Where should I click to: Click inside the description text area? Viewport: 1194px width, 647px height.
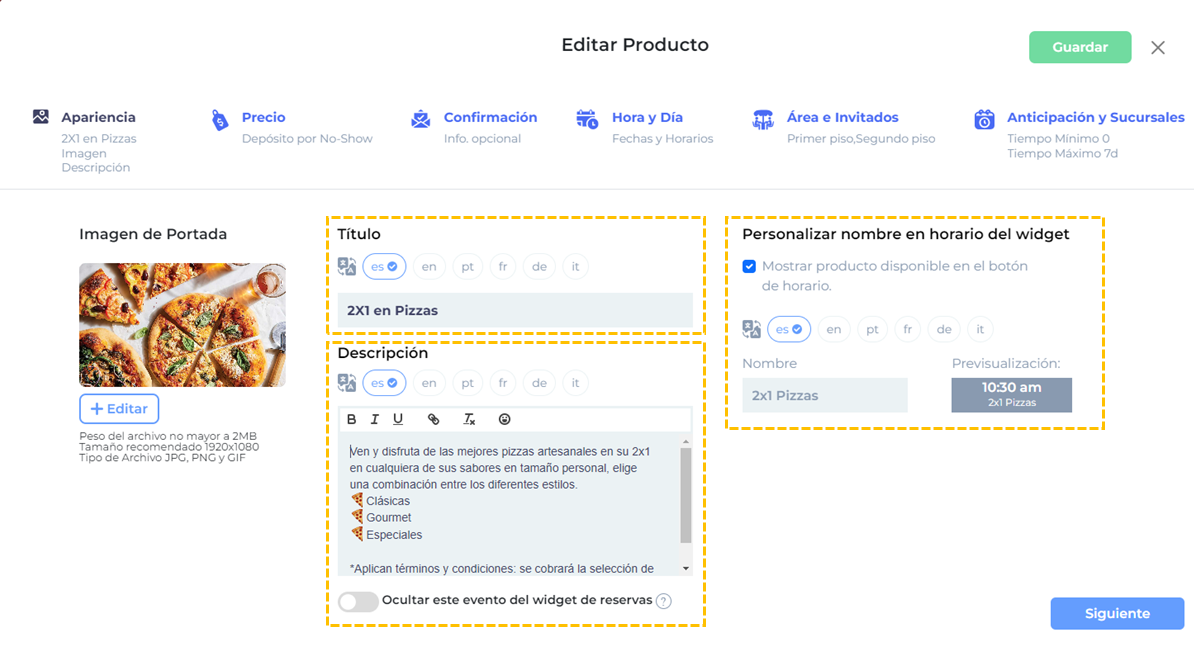(x=509, y=505)
